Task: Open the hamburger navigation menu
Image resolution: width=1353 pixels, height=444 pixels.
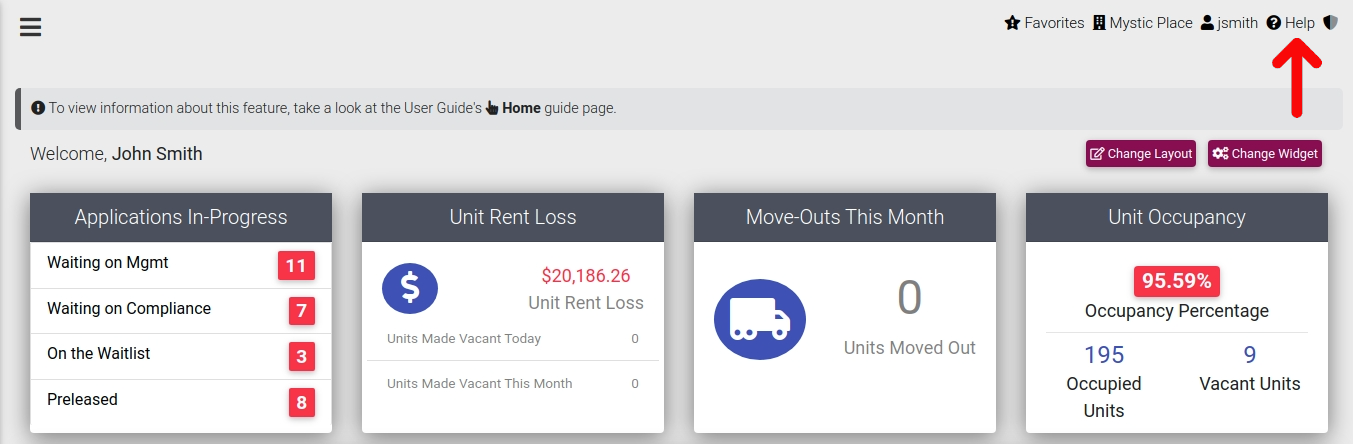Action: tap(30, 27)
